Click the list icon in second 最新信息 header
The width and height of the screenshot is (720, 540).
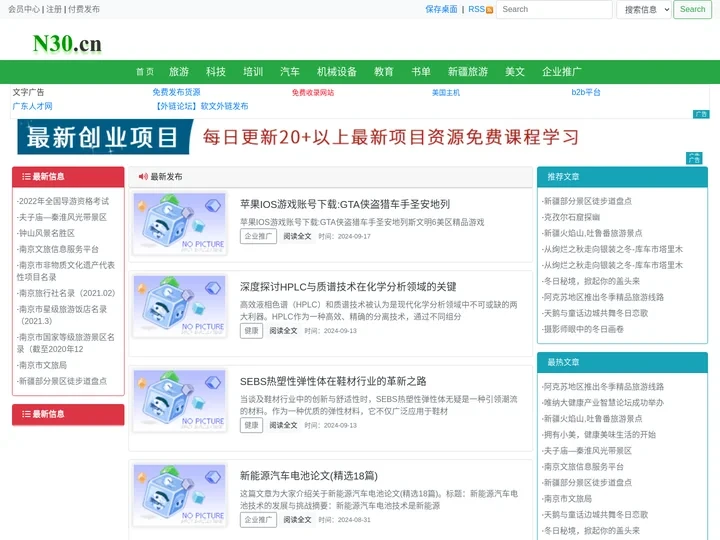tap(26, 414)
